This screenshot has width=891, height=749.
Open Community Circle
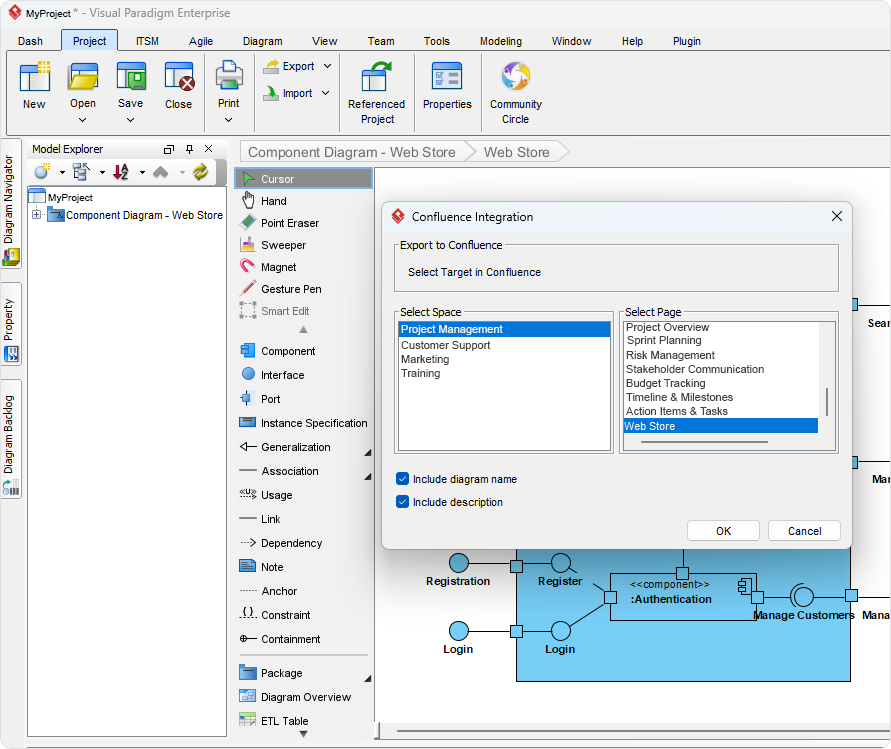[515, 93]
